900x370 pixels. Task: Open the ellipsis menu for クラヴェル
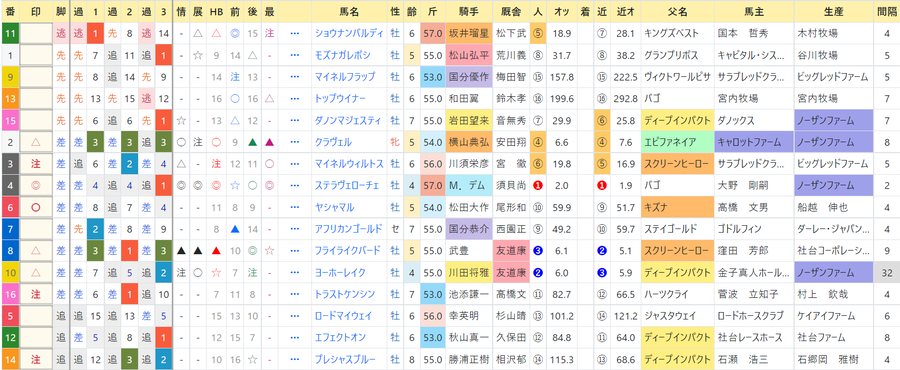295,142
